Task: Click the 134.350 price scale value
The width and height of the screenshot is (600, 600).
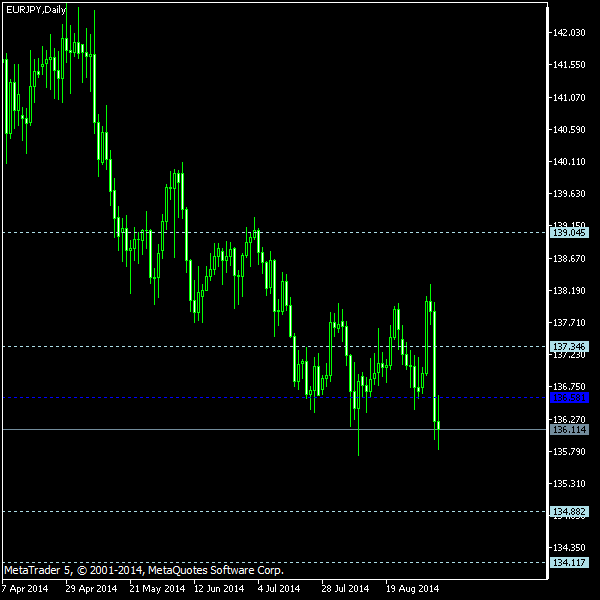Action: tap(569, 548)
